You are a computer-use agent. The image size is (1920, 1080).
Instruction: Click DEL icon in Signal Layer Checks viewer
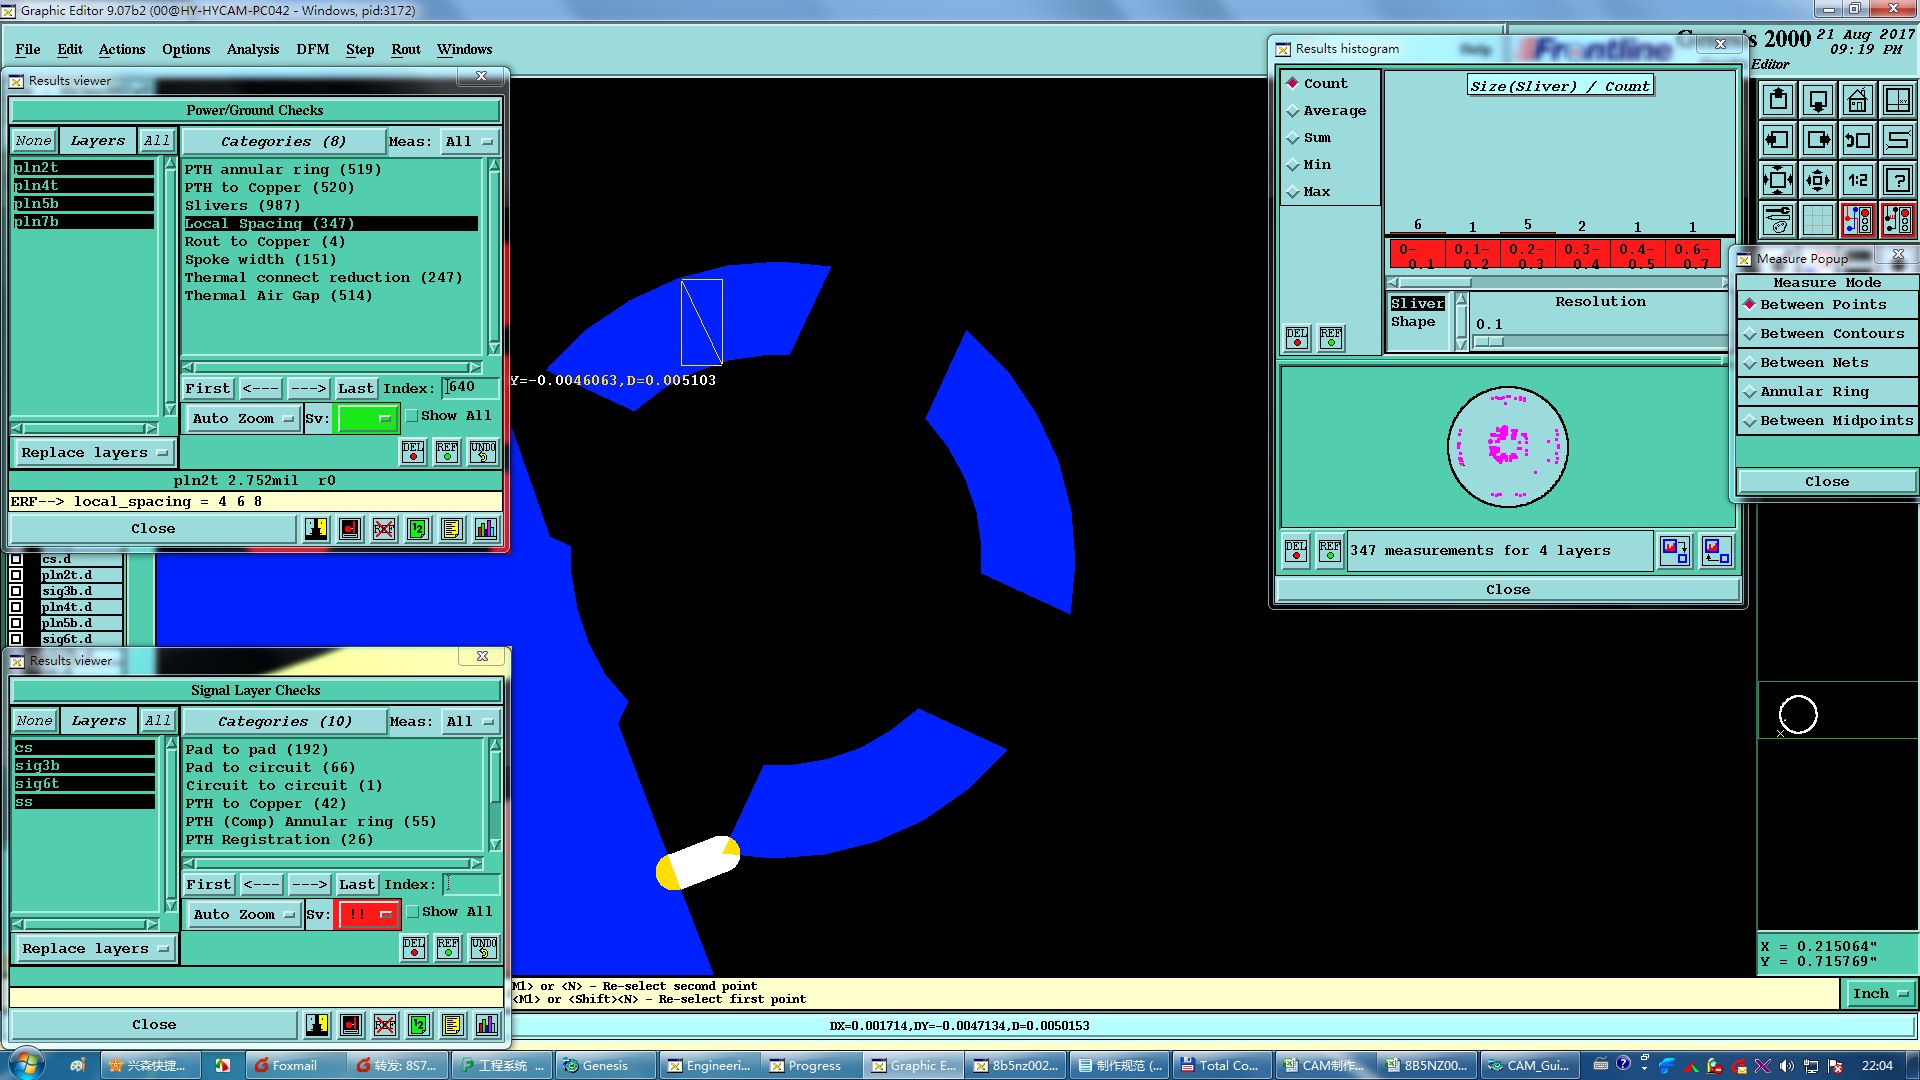[414, 948]
